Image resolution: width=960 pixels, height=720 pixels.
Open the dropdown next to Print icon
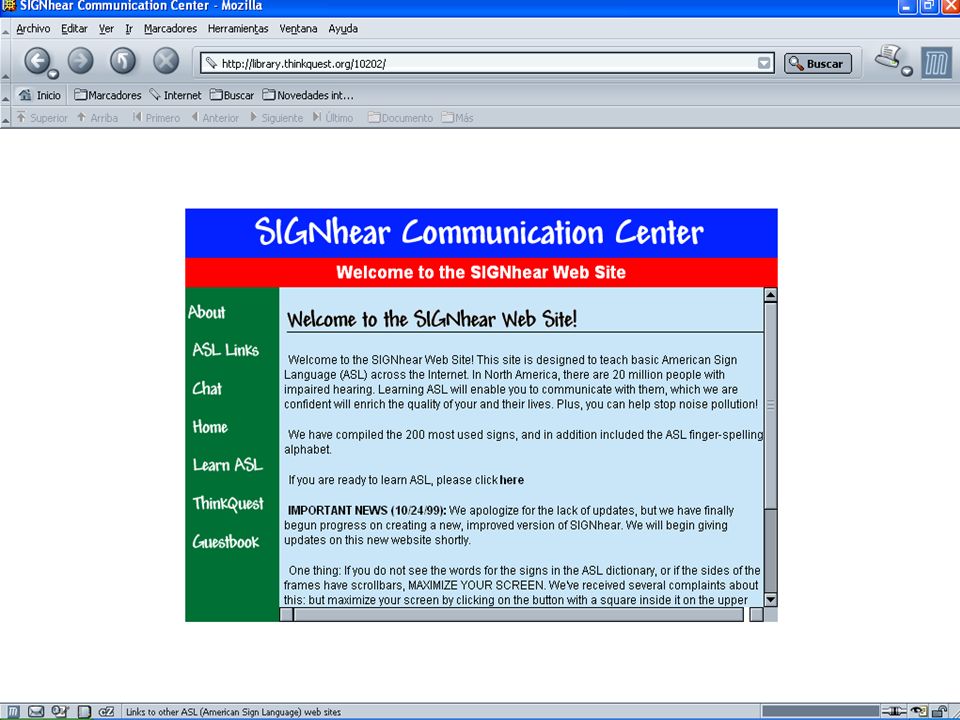907,72
